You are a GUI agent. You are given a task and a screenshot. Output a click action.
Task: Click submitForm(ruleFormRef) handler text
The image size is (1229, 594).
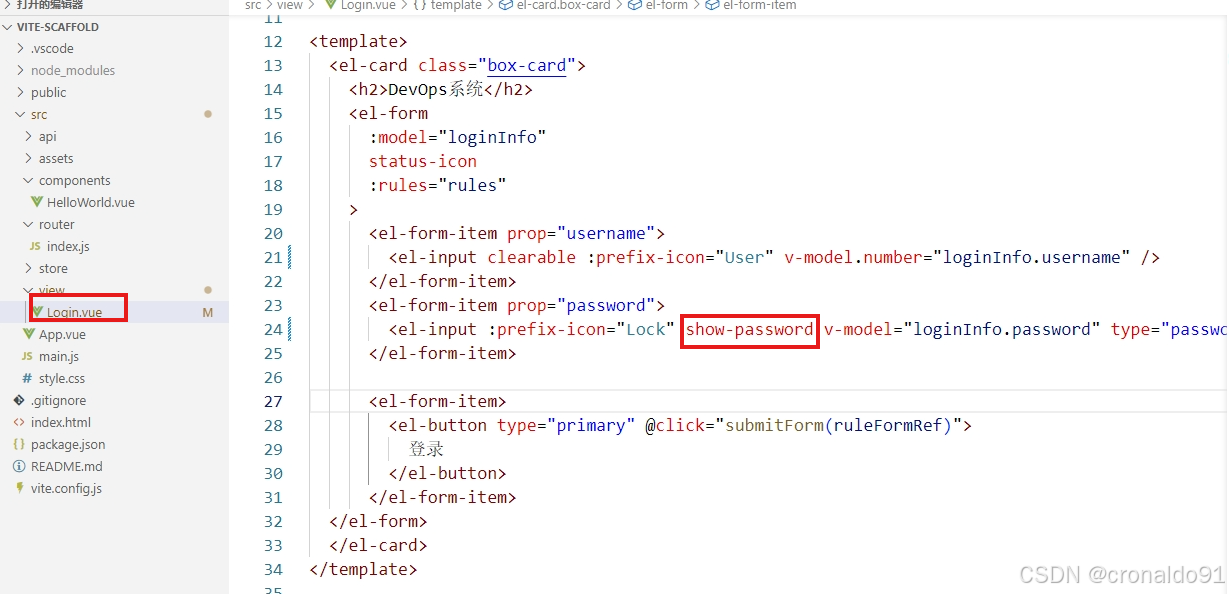tap(837, 425)
